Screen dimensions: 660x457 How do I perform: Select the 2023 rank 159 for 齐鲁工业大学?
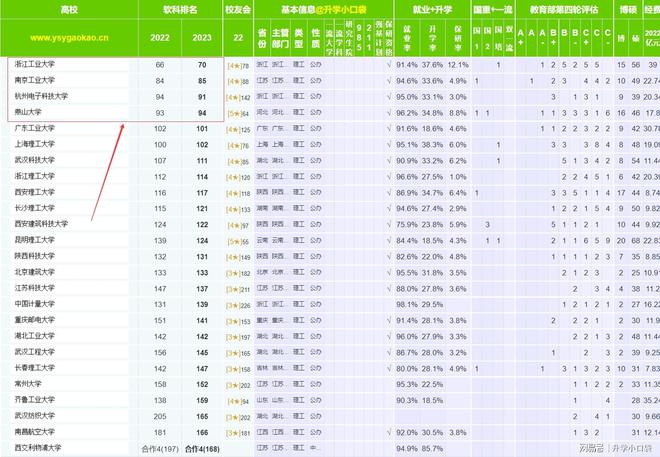pyautogui.click(x=202, y=401)
